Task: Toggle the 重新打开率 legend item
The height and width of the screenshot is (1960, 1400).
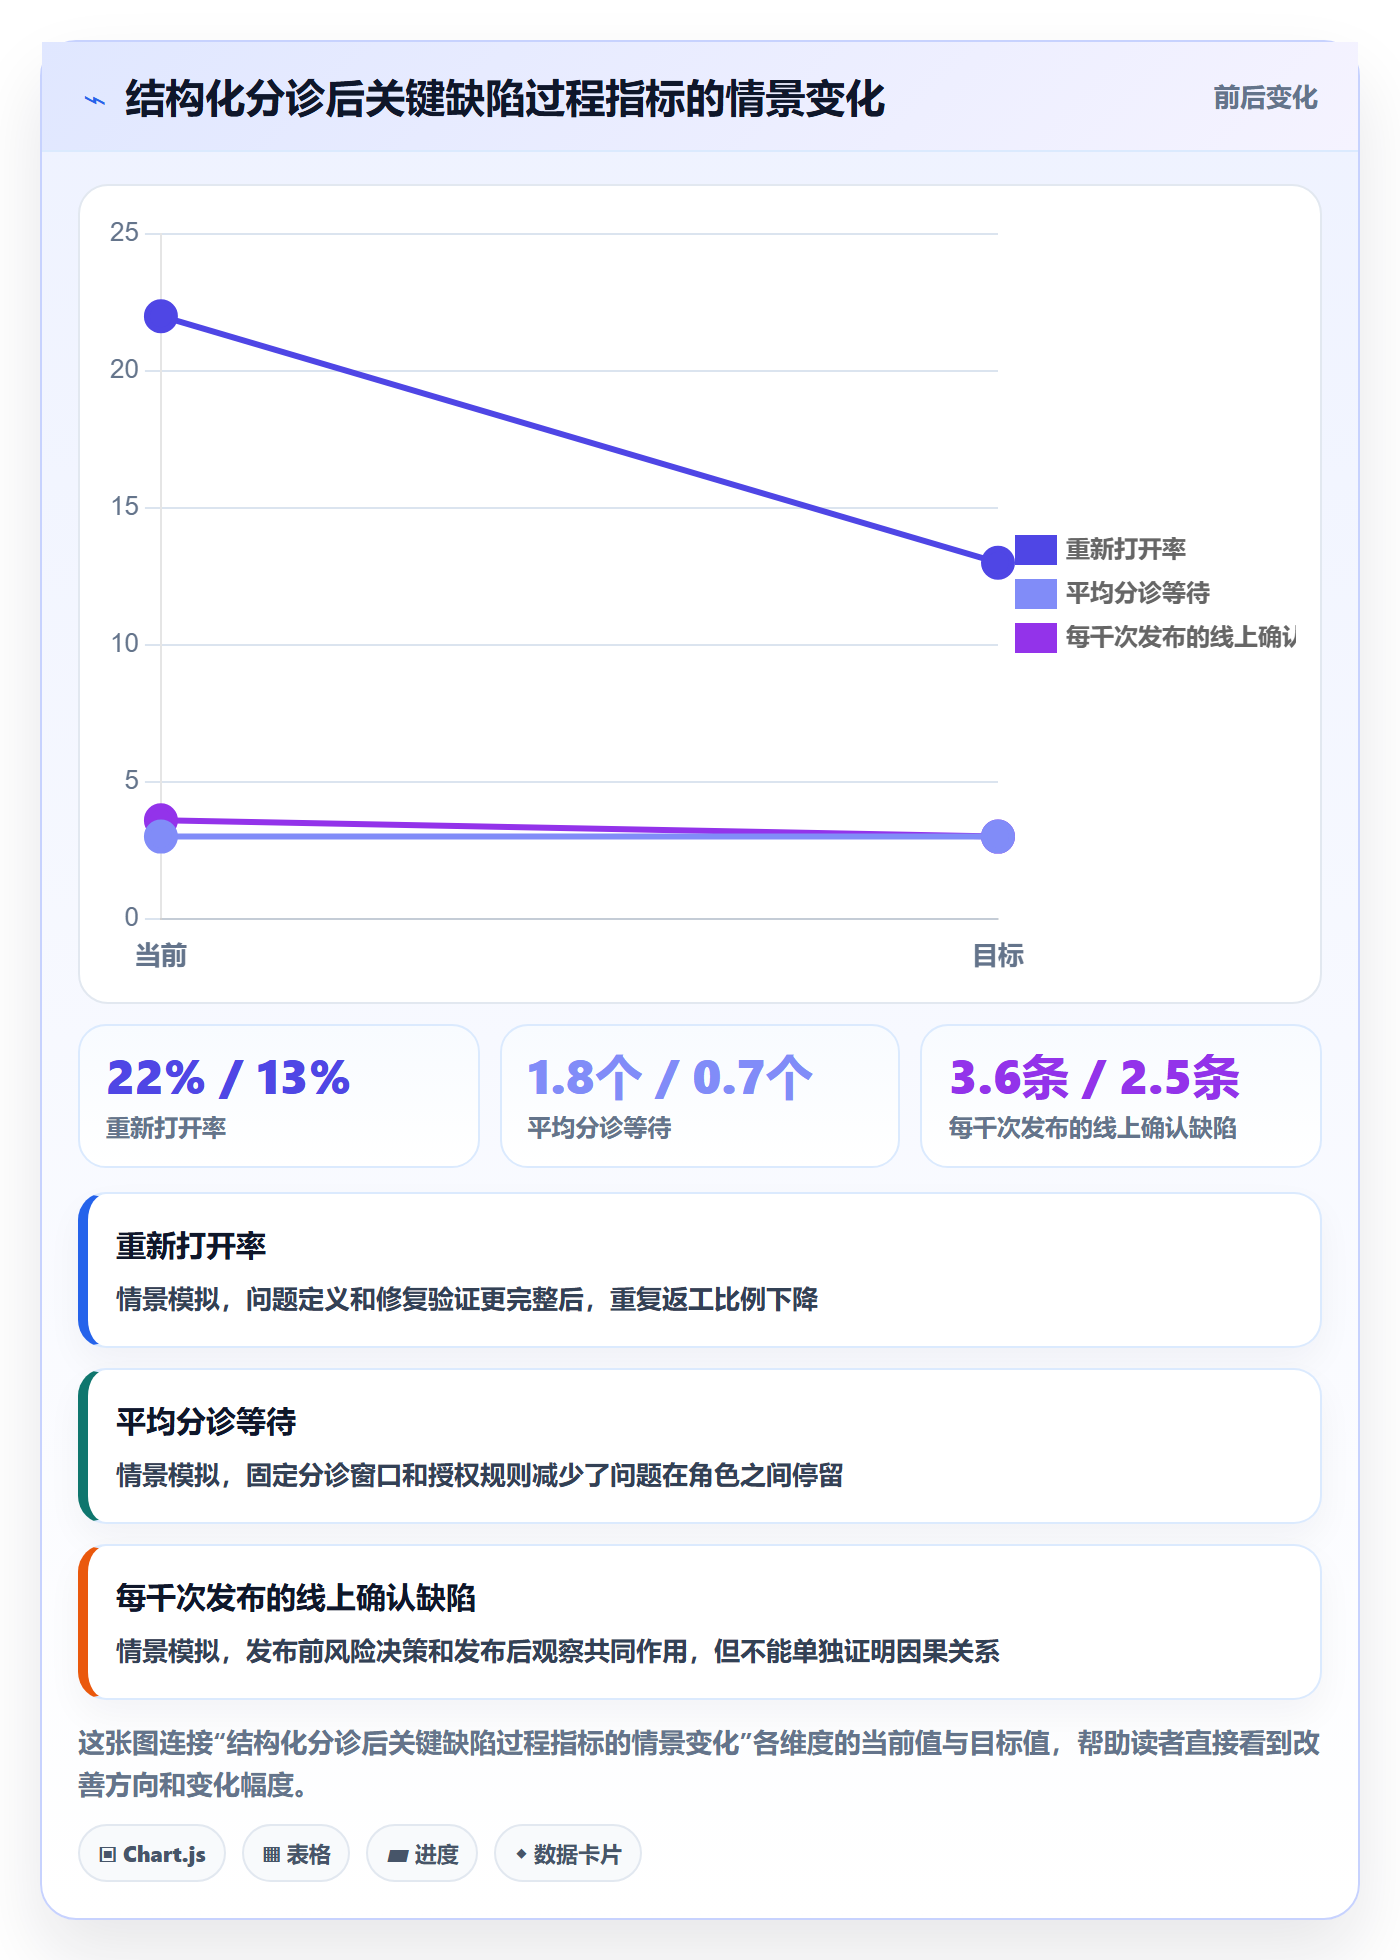Action: pos(1100,549)
